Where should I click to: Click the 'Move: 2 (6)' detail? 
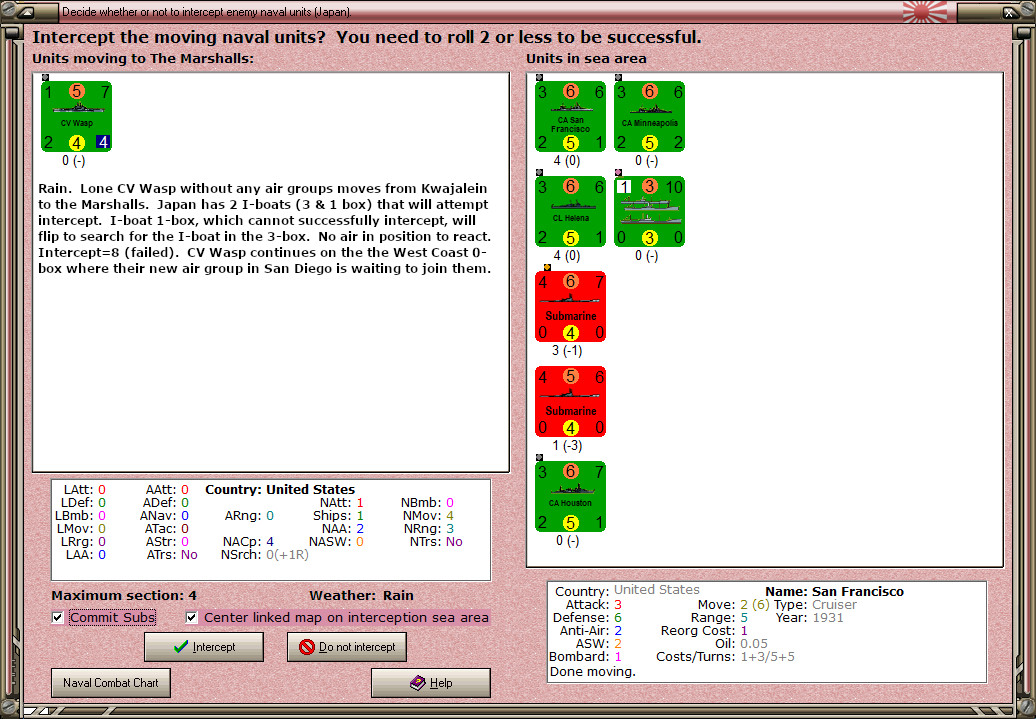pyautogui.click(x=733, y=605)
